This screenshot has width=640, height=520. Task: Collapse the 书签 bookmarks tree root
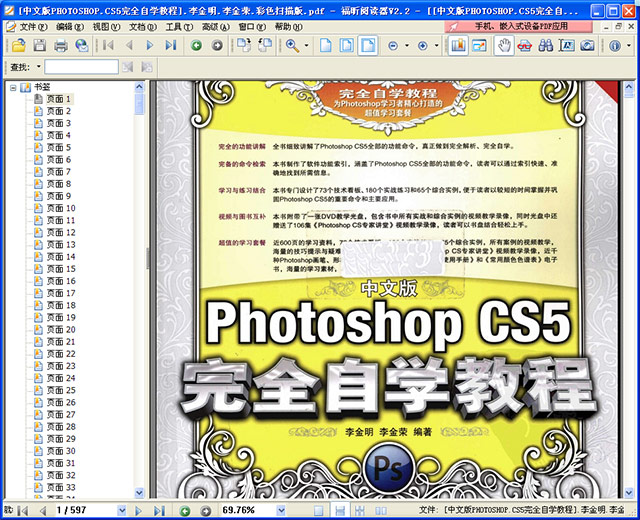[x=13, y=87]
